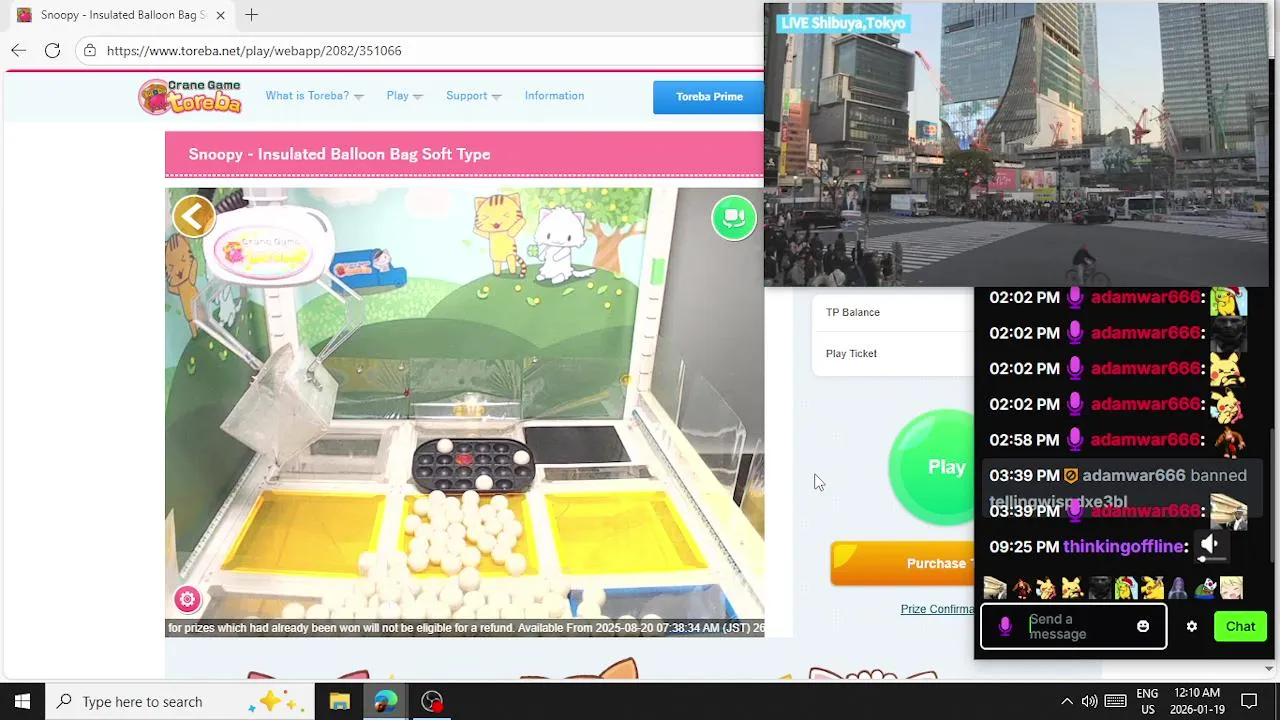Open the Windows Start menu
Viewport: 1280px width, 720px height.
pyautogui.click(x=22, y=701)
